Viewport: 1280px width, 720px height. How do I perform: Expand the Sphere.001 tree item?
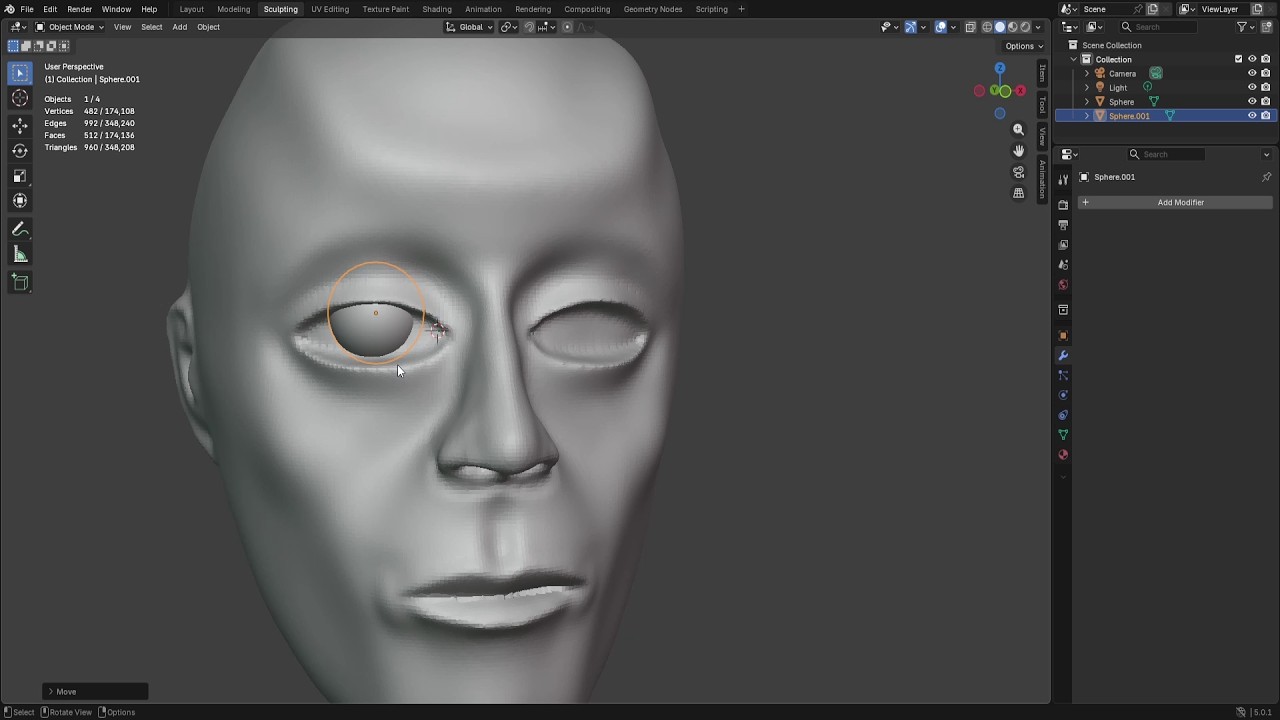coord(1087,116)
